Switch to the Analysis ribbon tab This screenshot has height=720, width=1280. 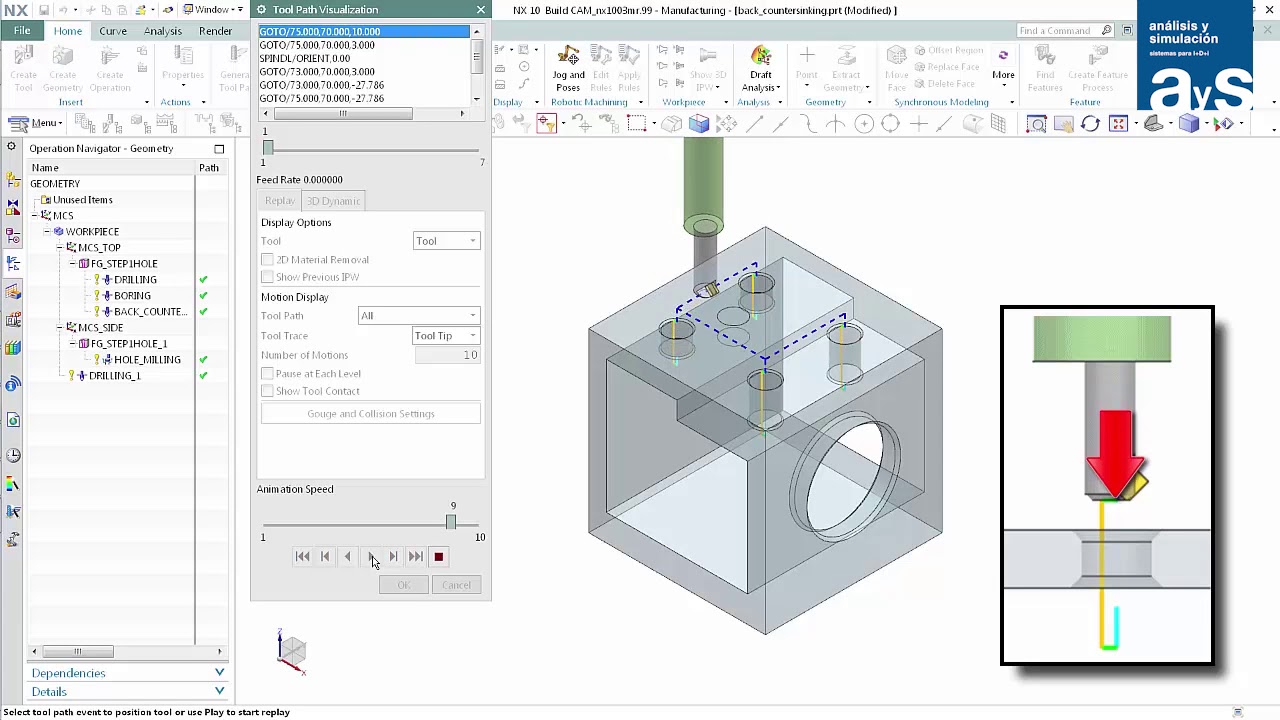[162, 31]
